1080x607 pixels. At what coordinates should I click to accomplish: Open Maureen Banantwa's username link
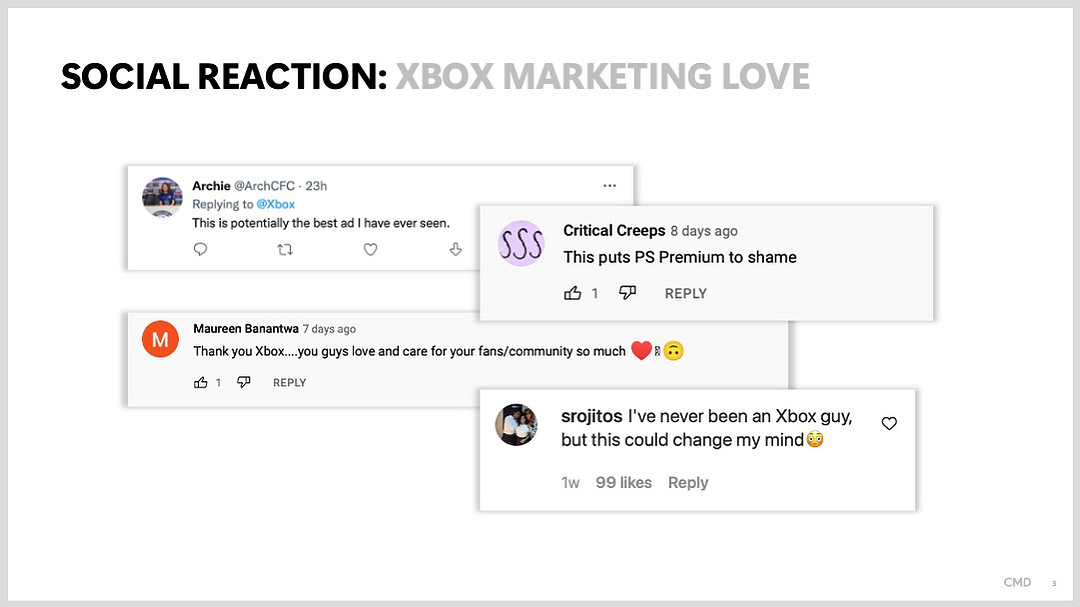(246, 329)
